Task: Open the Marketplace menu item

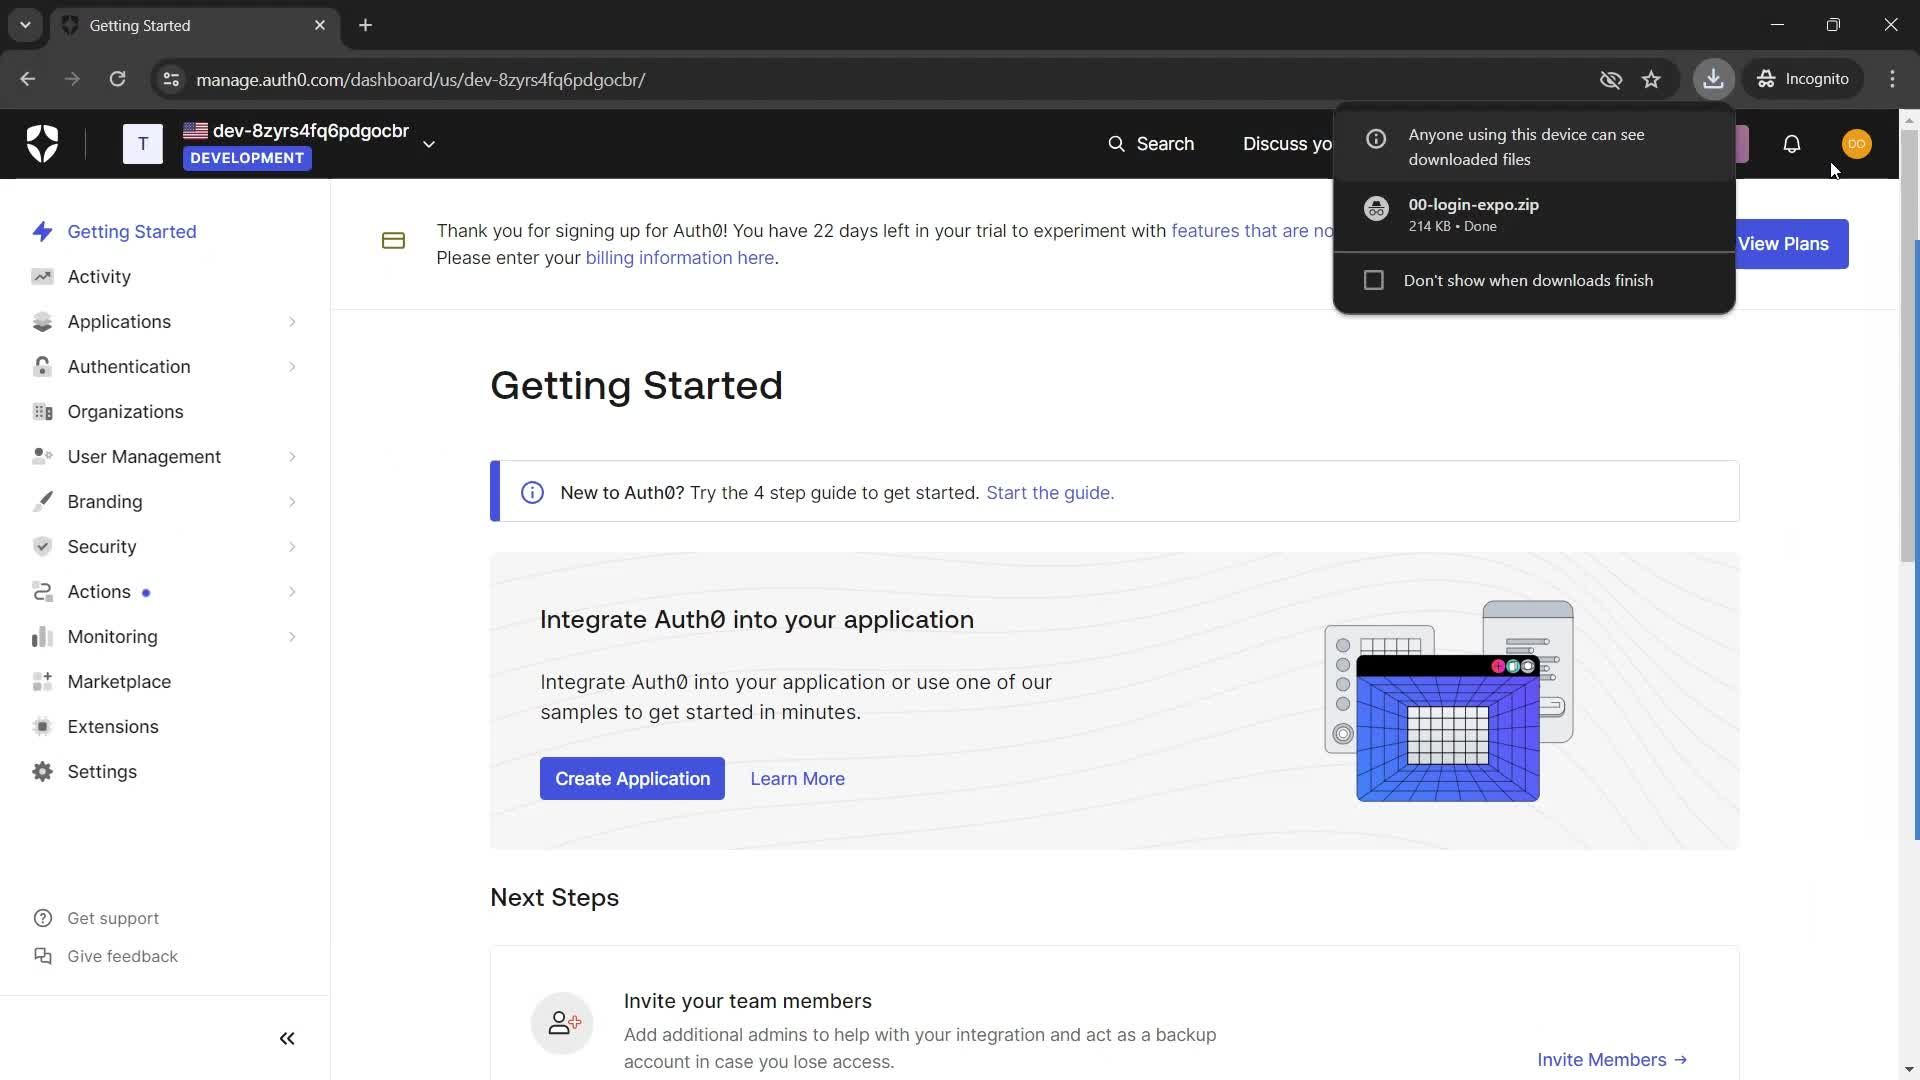Action: (119, 682)
